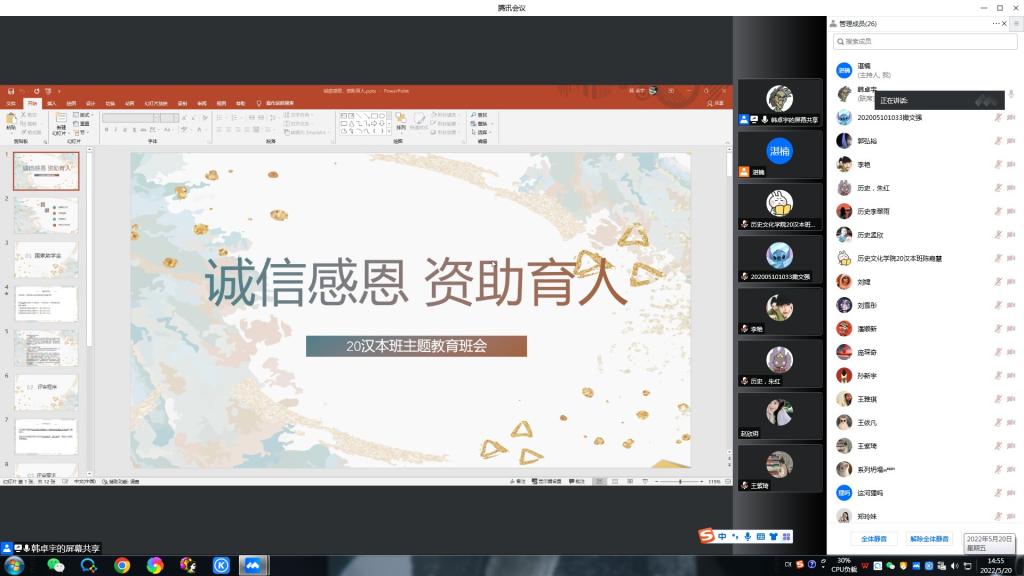1024x576 pixels.
Task: Open the 文件 (File) tab in PowerPoint
Action: (x=12, y=103)
